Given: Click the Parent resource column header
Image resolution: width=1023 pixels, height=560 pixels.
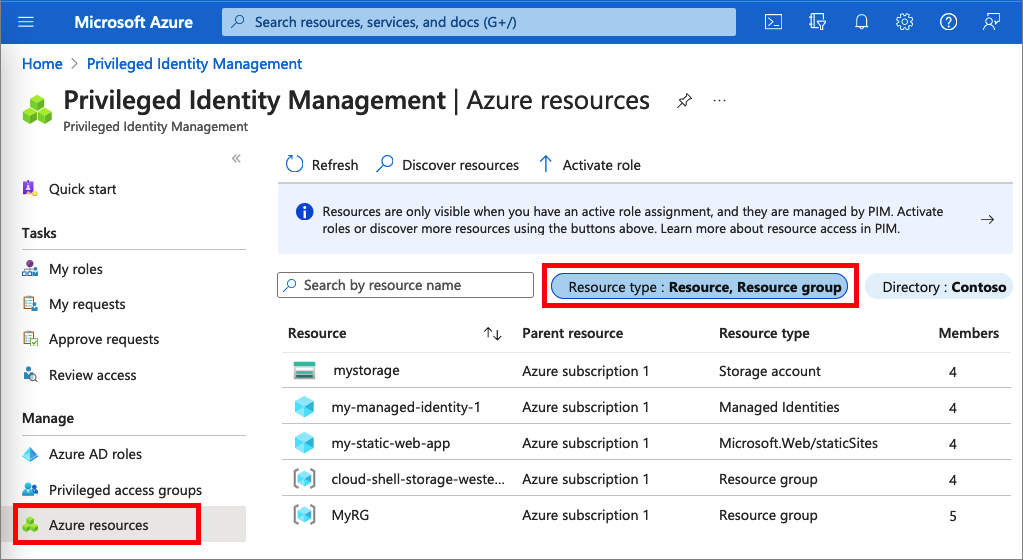Looking at the screenshot, I should point(572,334).
